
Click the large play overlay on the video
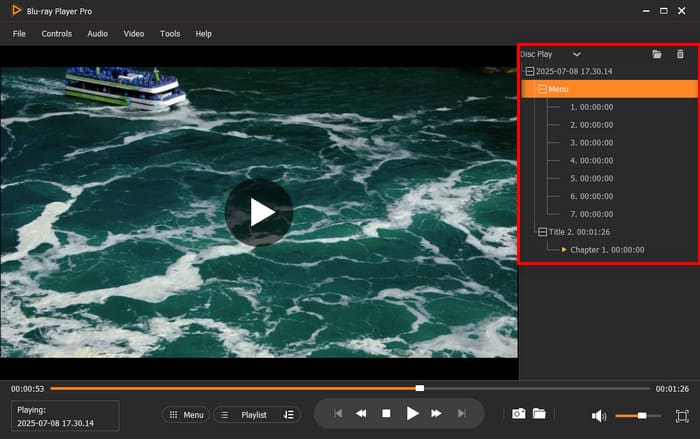[x=259, y=213]
